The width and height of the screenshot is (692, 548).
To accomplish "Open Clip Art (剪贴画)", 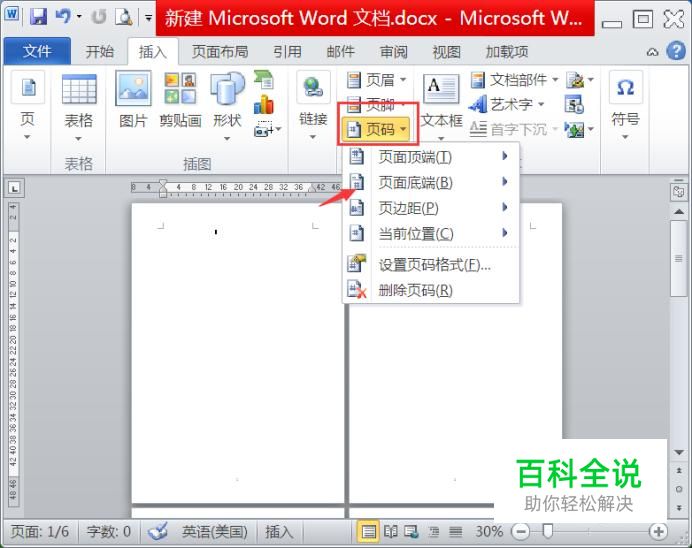I will point(180,100).
